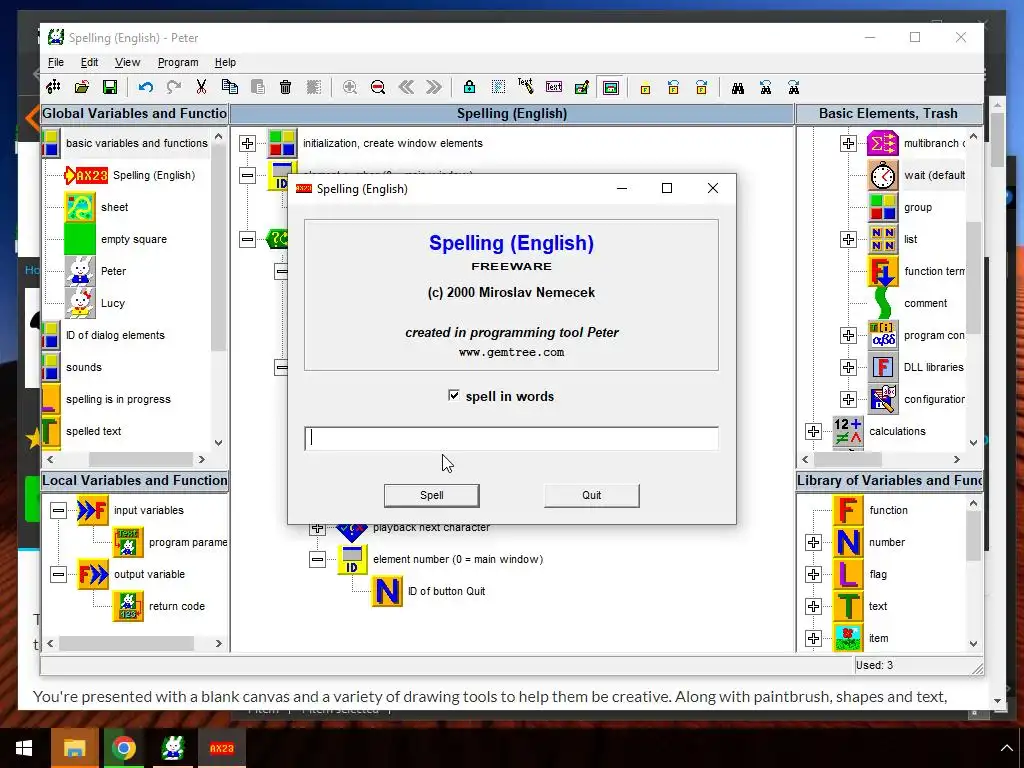The height and width of the screenshot is (768, 1024).
Task: Collapse the output variable node
Action: click(59, 574)
